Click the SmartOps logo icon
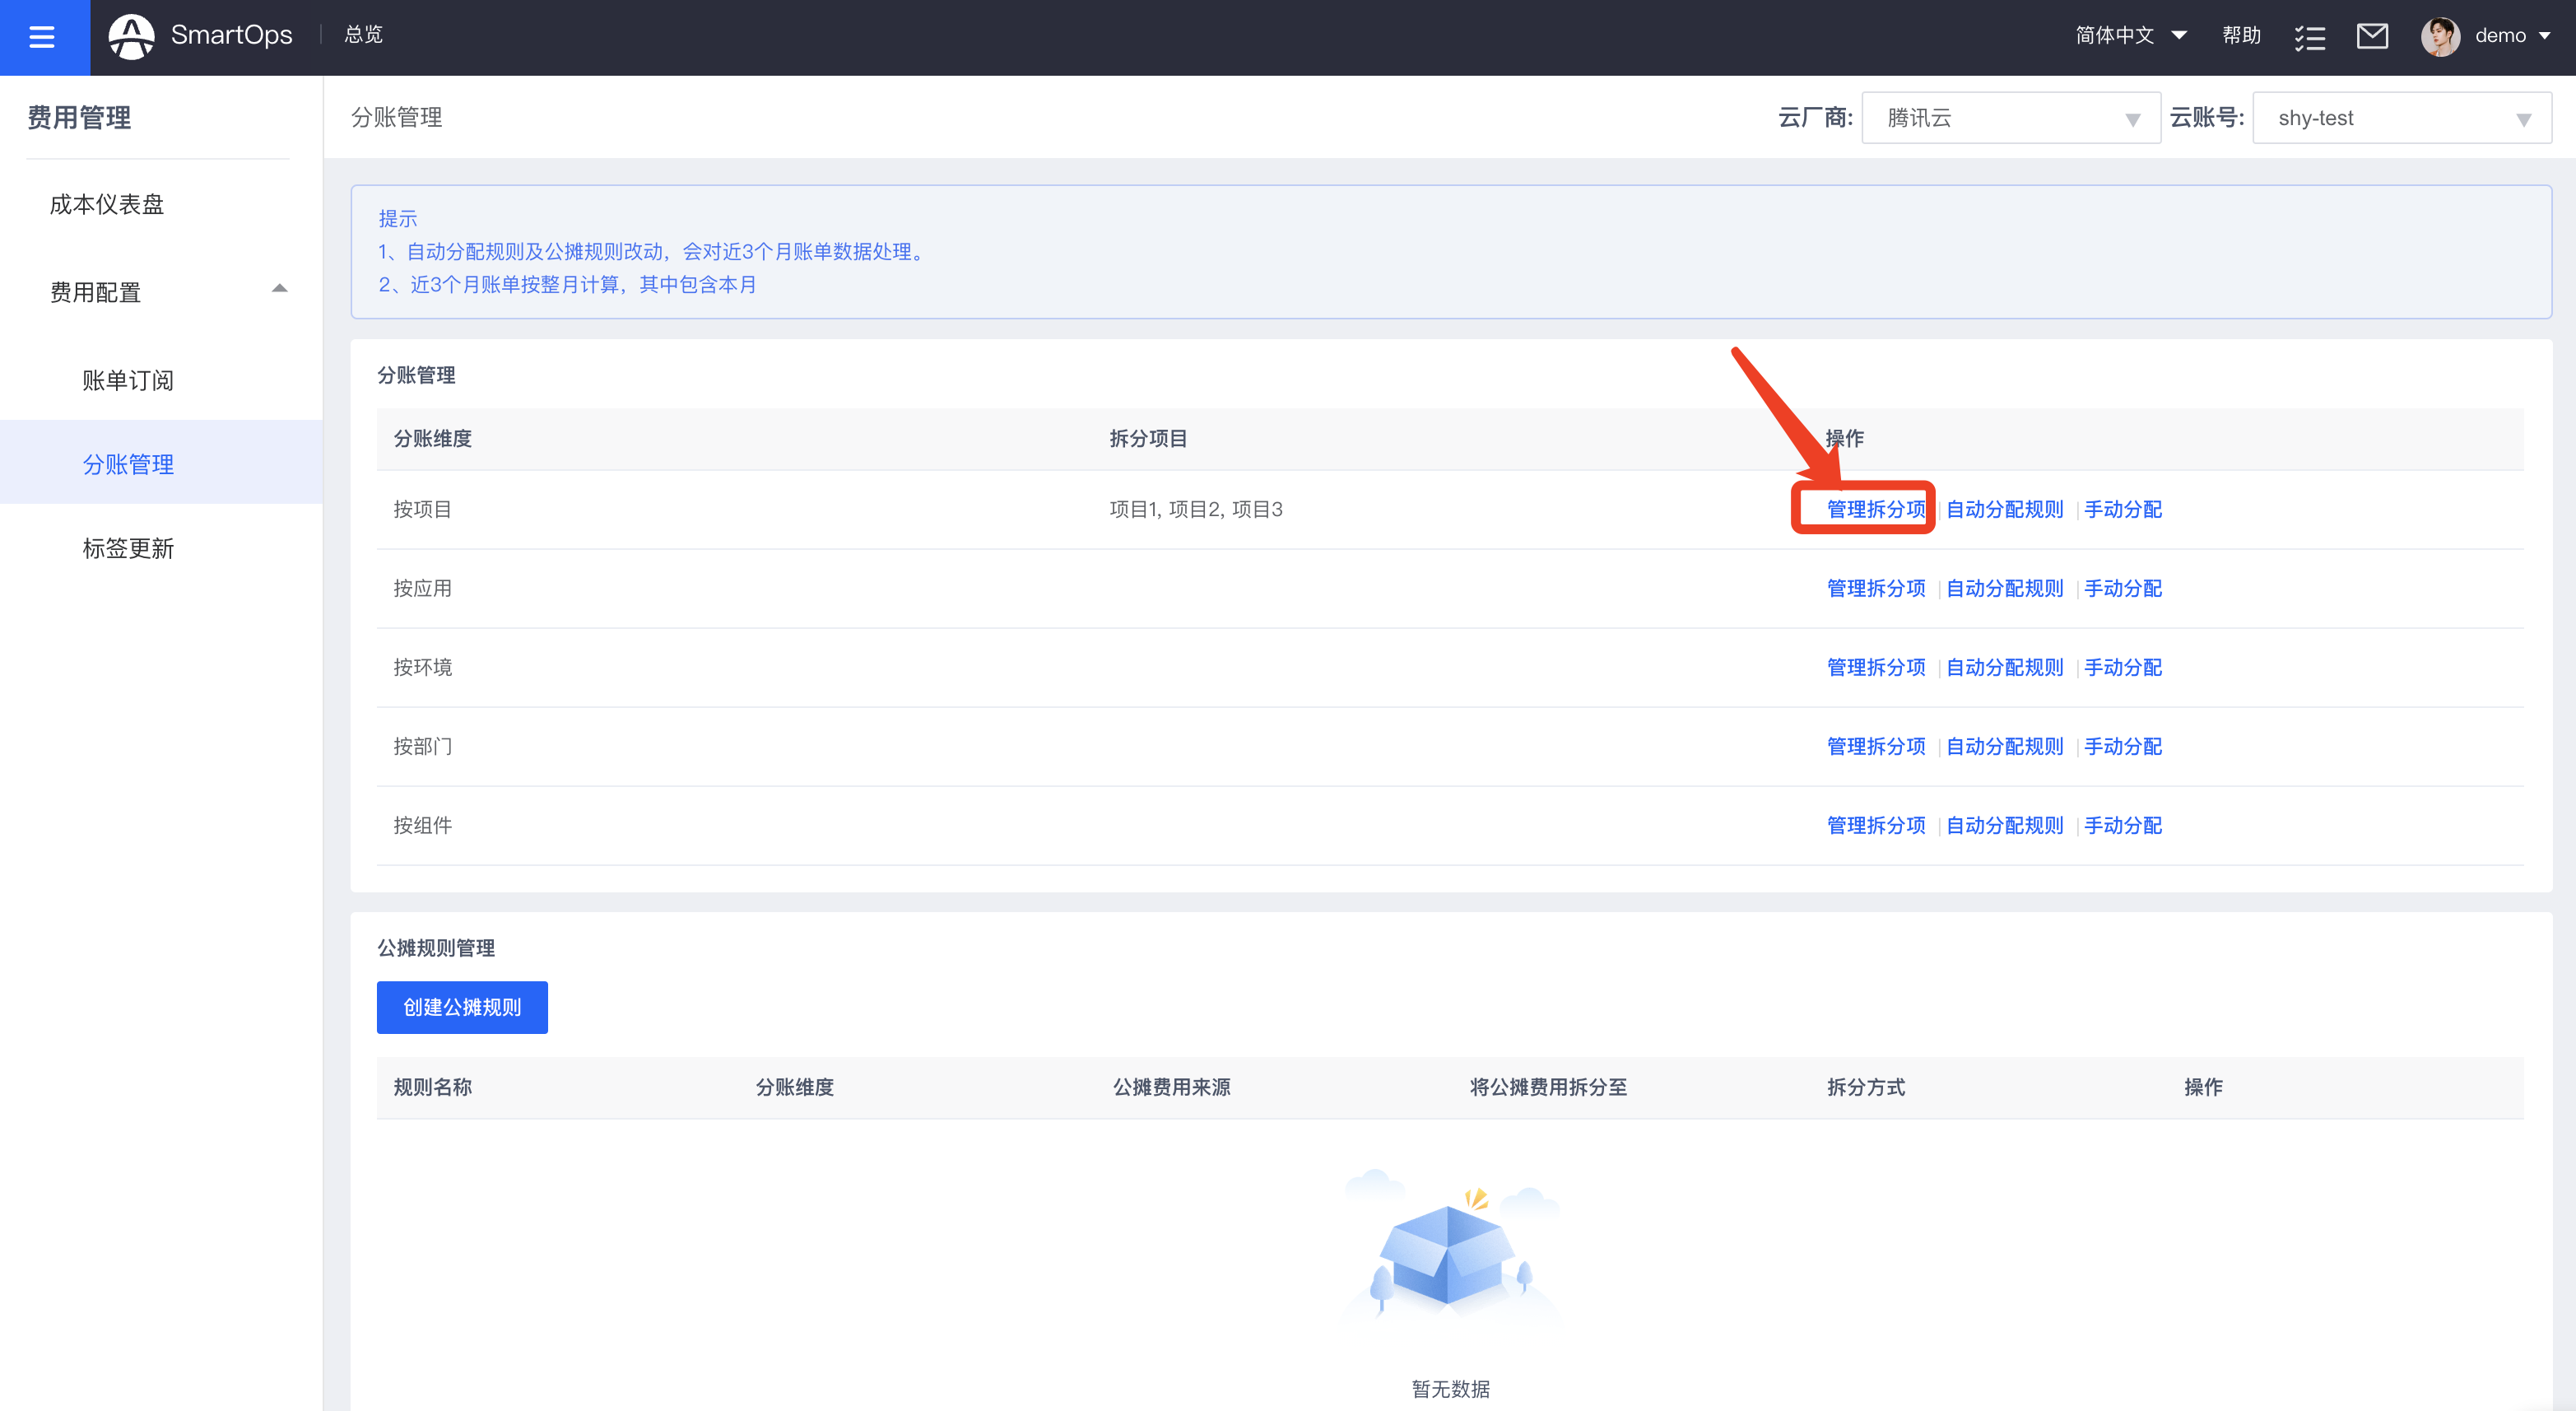 [131, 36]
